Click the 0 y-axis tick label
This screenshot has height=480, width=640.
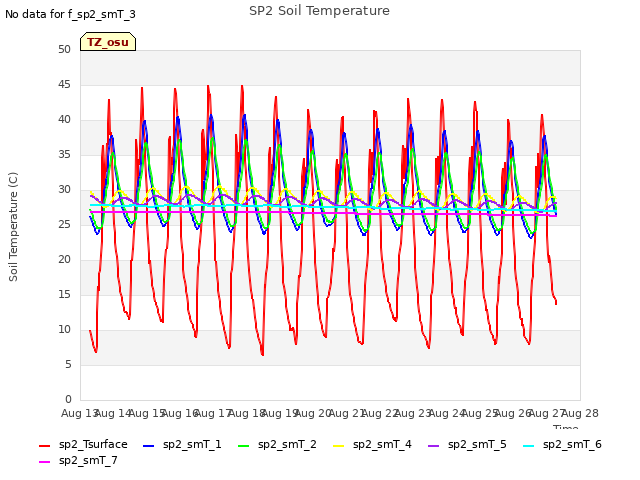(x=68, y=399)
